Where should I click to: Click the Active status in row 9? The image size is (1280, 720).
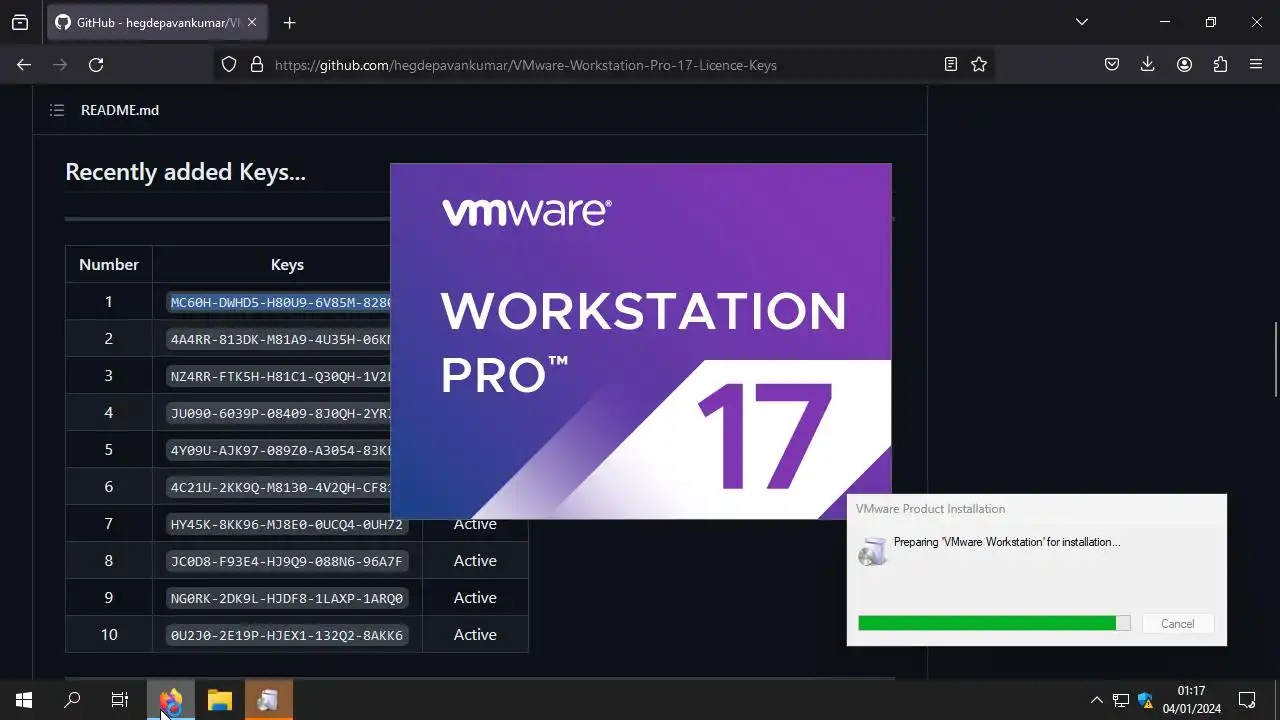tap(475, 597)
